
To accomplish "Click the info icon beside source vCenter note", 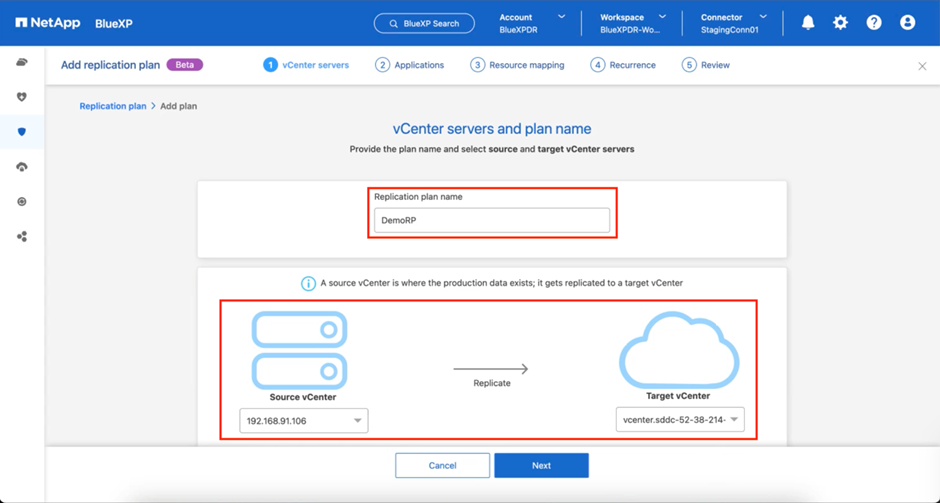I will click(x=308, y=283).
